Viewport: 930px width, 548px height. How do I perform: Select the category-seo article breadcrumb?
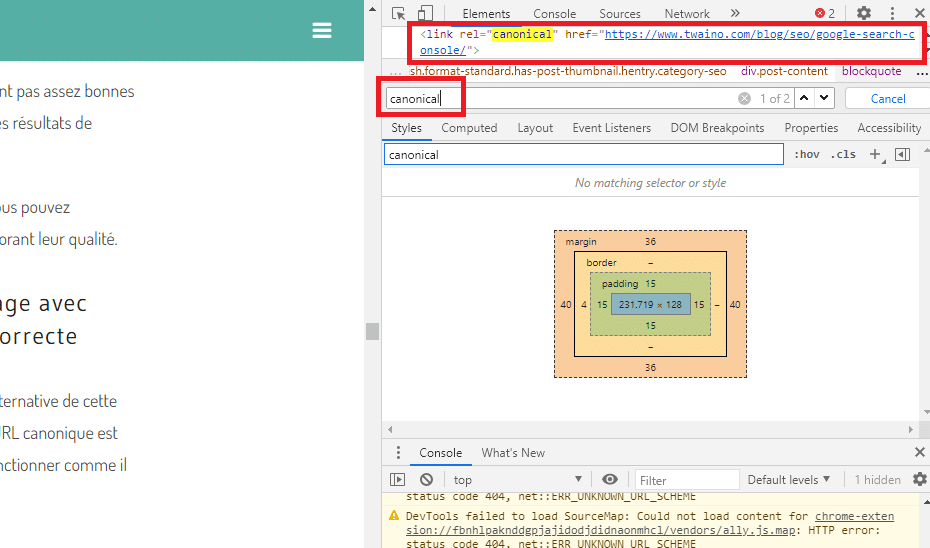click(568, 71)
